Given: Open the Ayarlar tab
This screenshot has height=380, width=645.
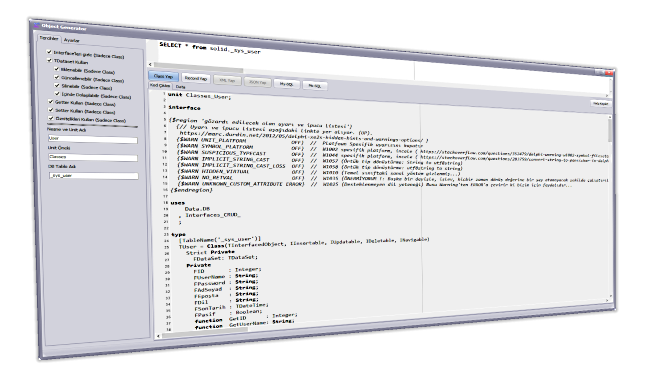Looking at the screenshot, I should point(72,40).
